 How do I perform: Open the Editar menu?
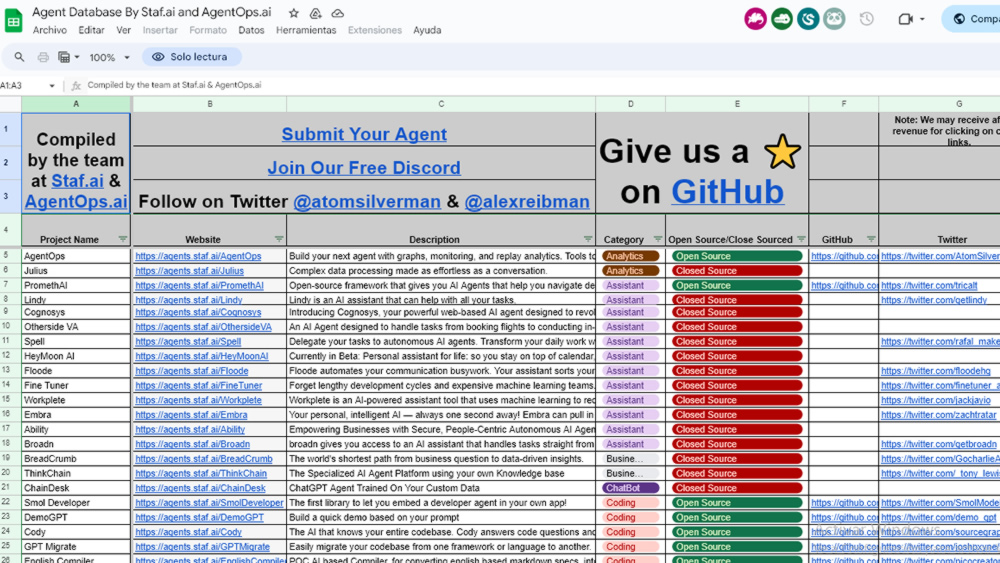[91, 30]
